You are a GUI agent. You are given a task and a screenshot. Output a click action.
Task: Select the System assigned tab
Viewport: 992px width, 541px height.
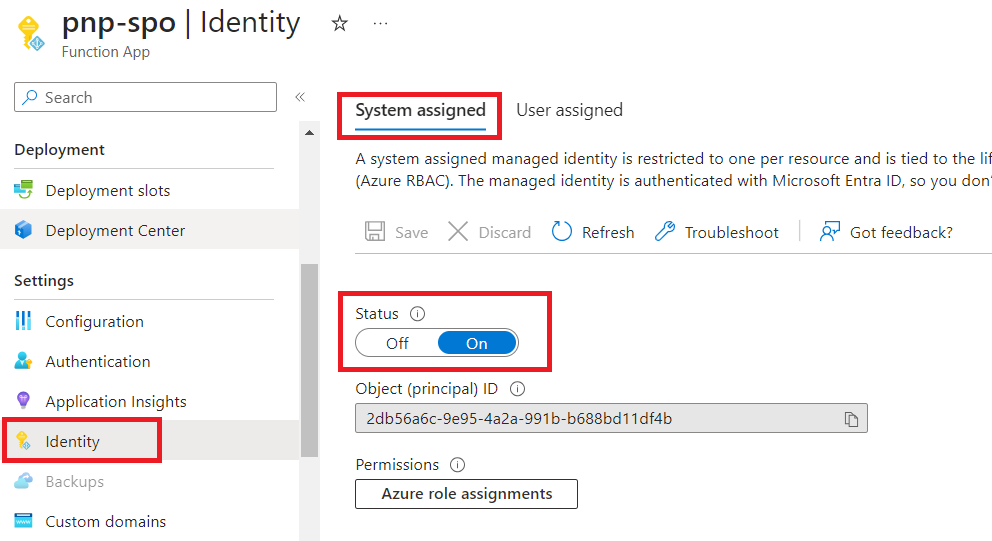pyautogui.click(x=420, y=110)
